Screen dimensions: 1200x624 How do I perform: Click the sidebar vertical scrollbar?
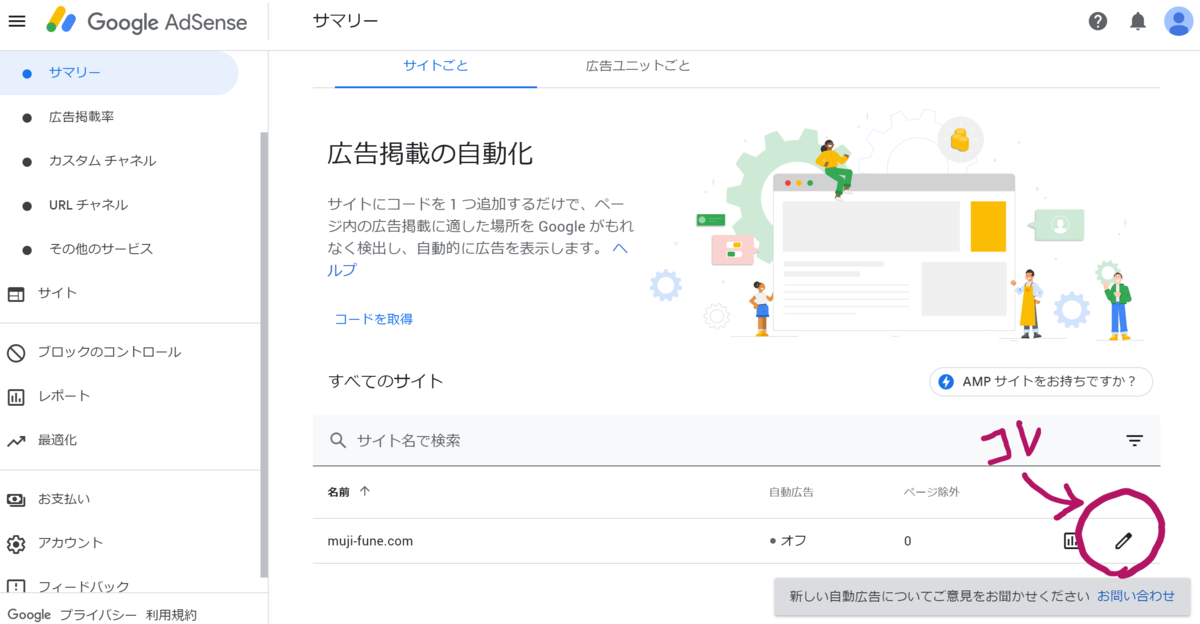coord(263,355)
